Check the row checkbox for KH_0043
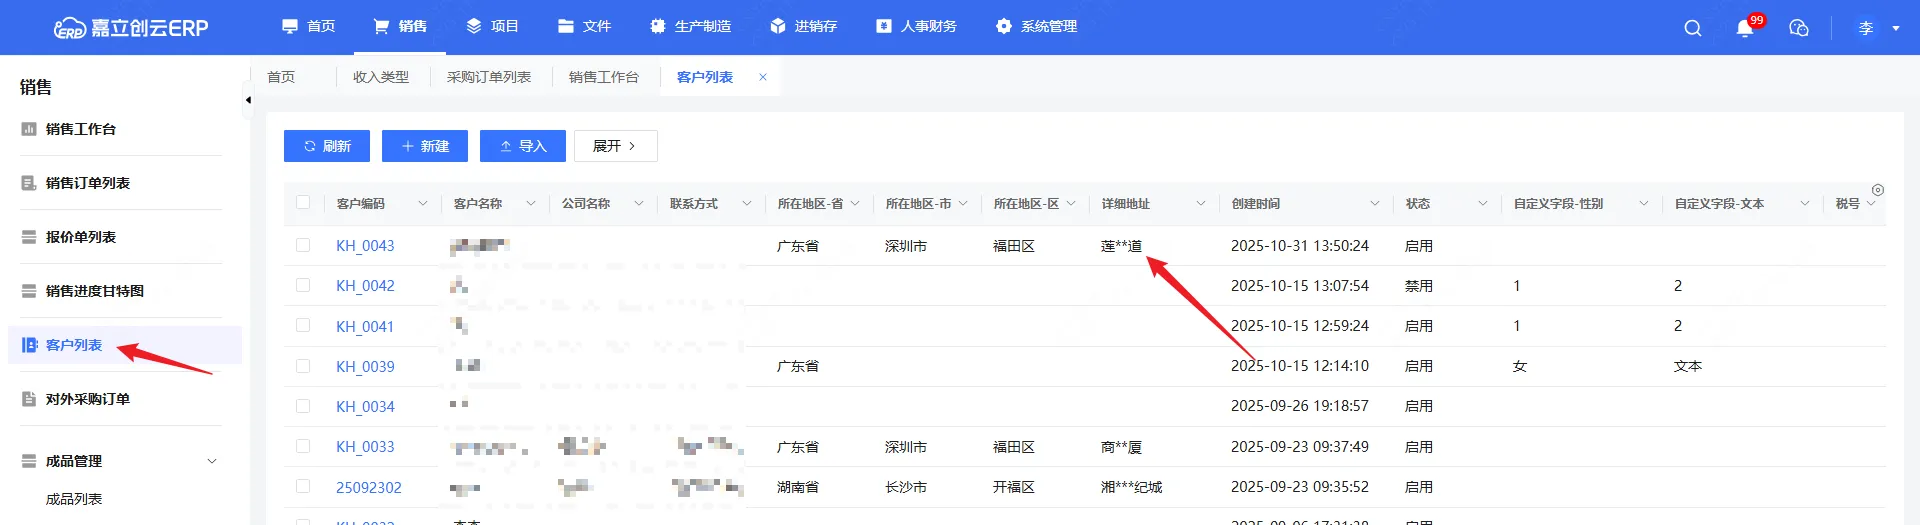Viewport: 1920px width, 525px height. pyautogui.click(x=303, y=245)
